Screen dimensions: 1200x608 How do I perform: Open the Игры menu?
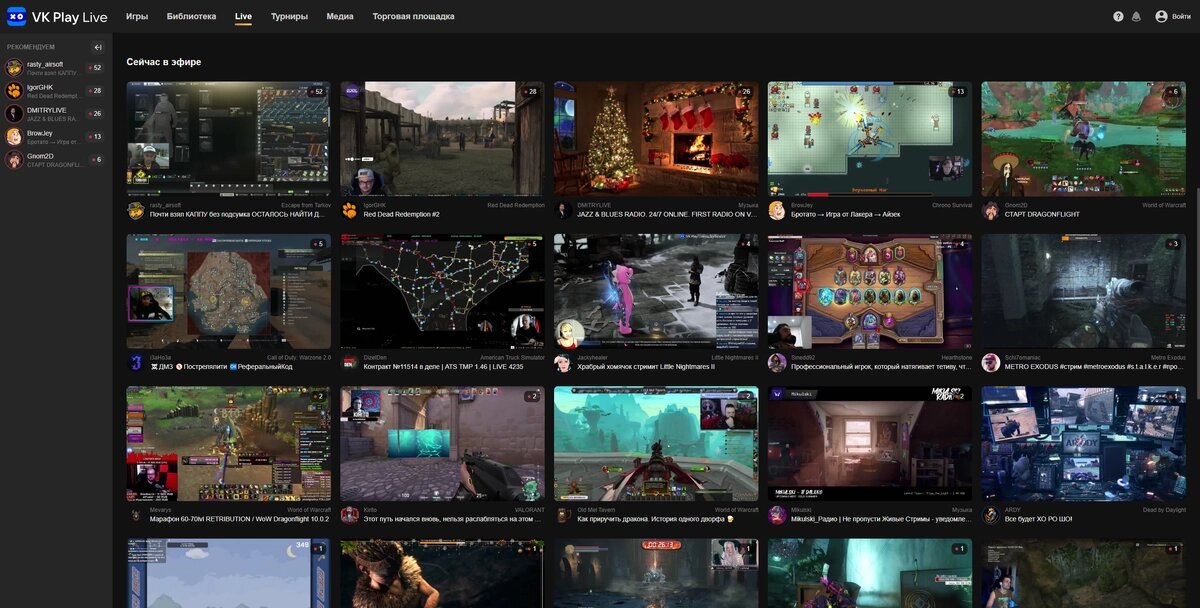(137, 17)
